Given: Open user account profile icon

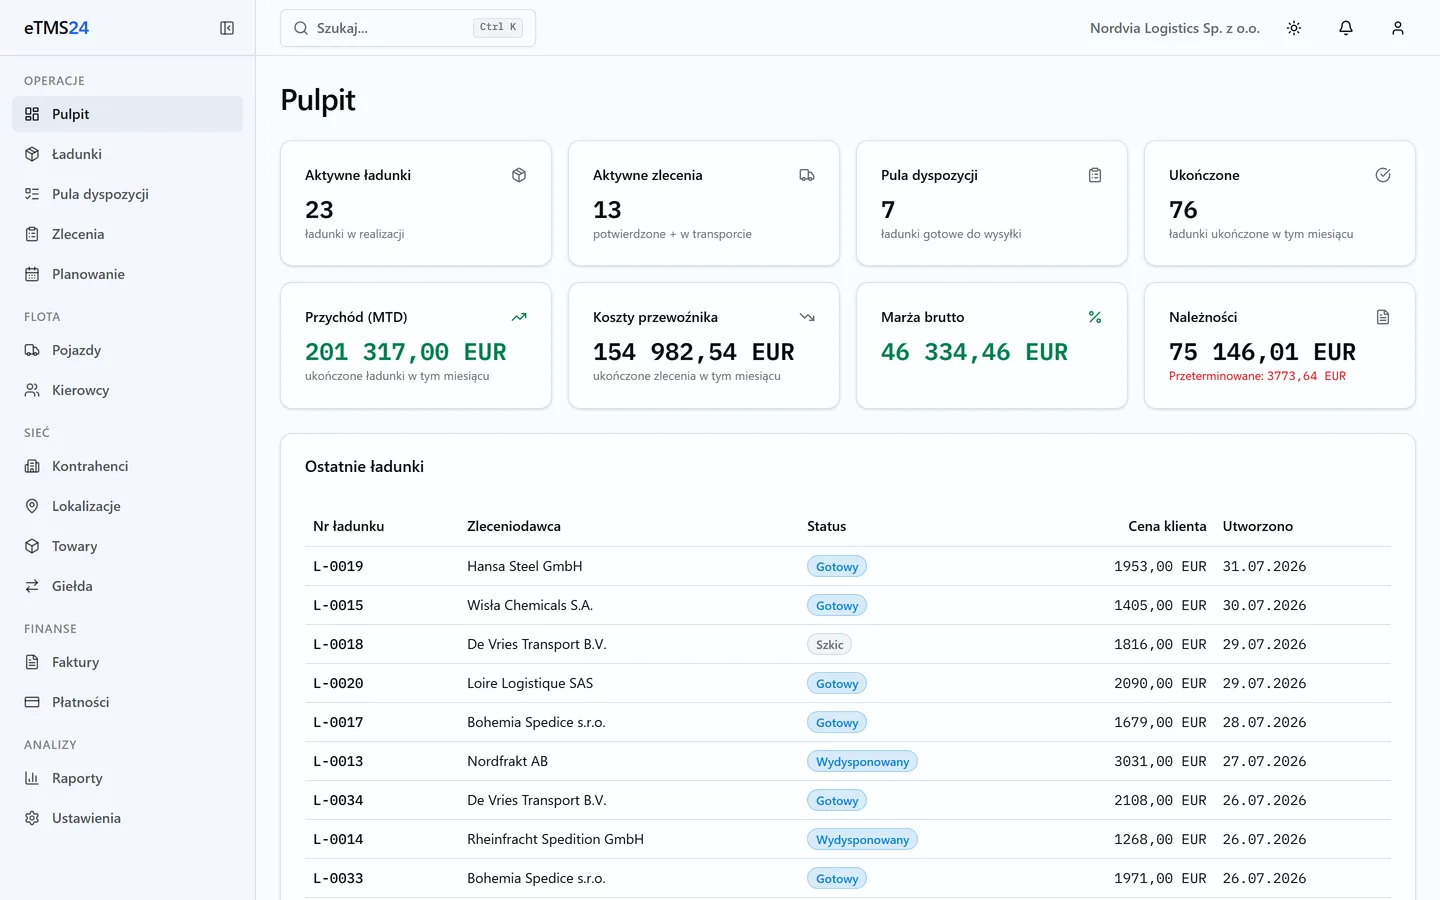Looking at the screenshot, I should coord(1398,28).
